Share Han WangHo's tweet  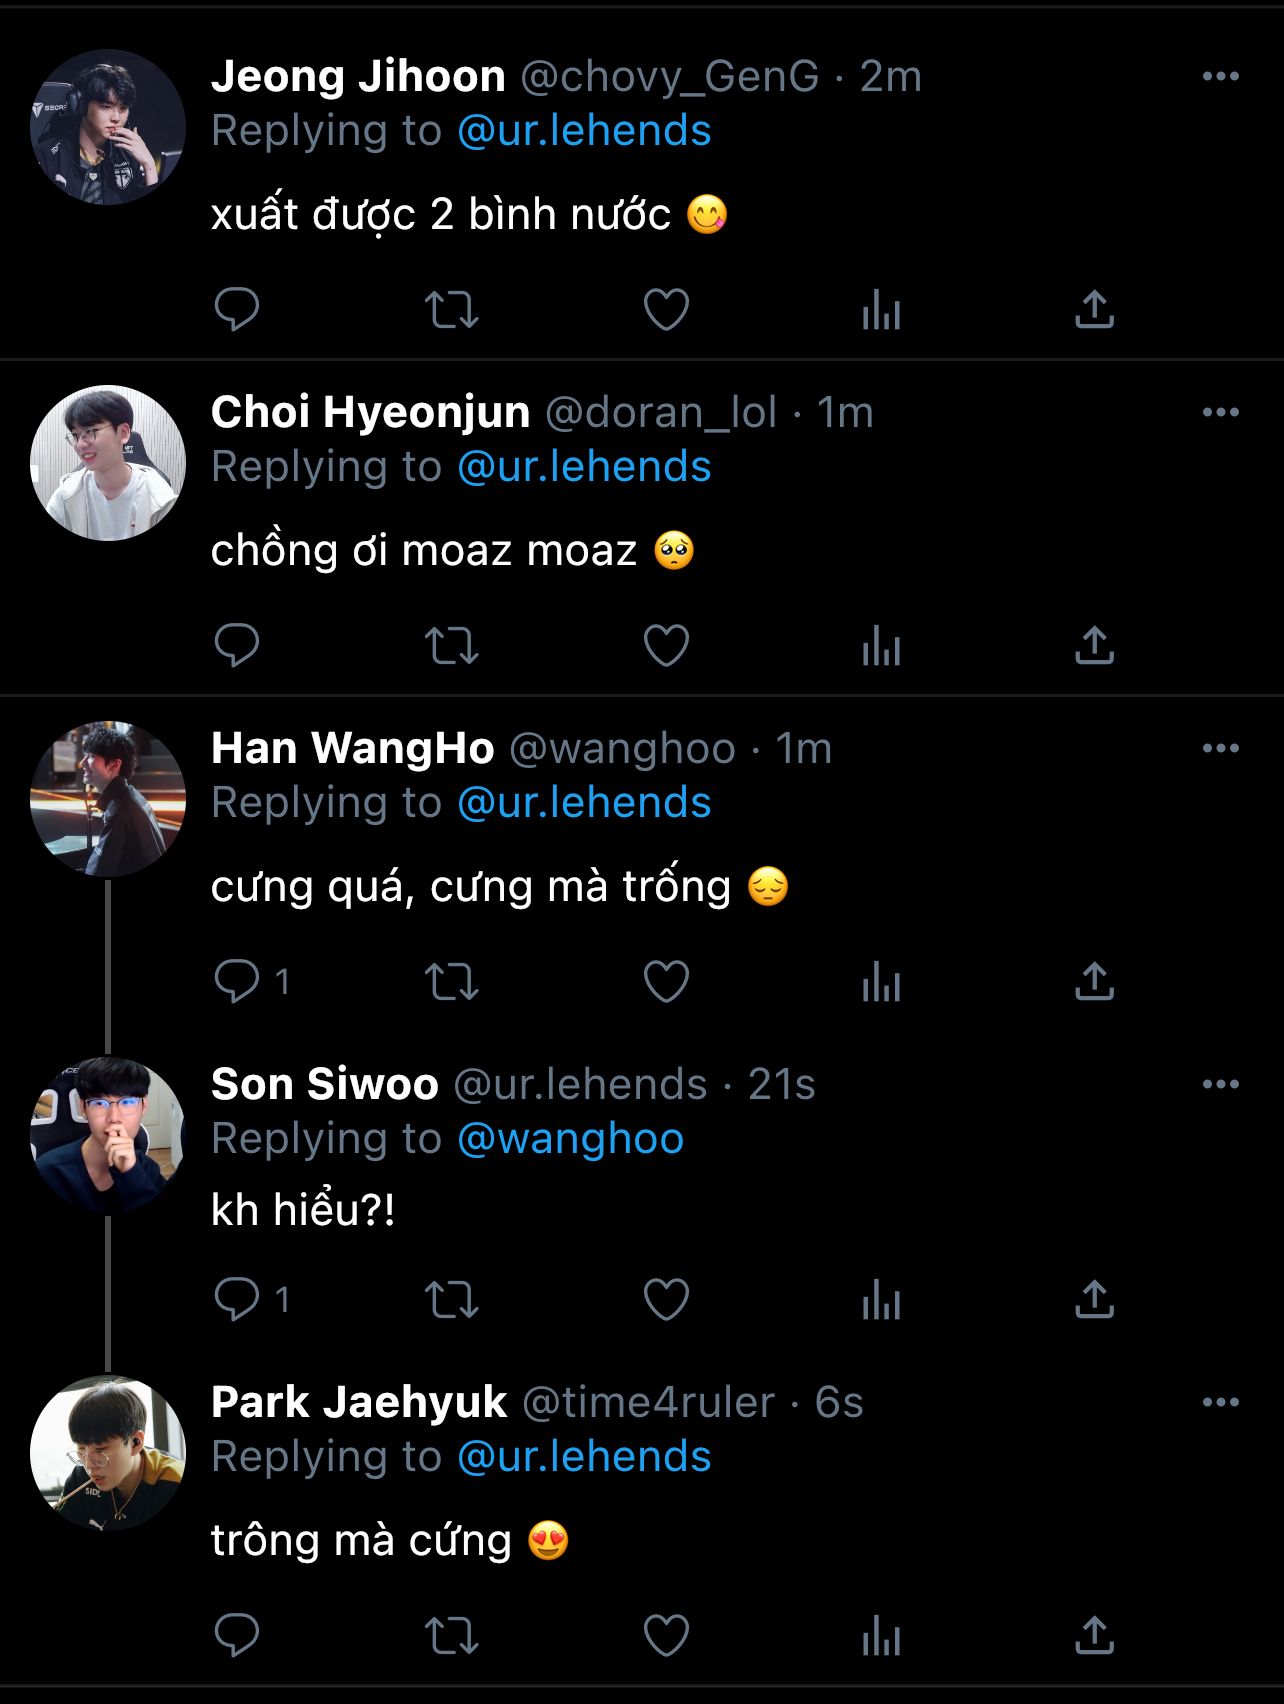tap(1094, 981)
